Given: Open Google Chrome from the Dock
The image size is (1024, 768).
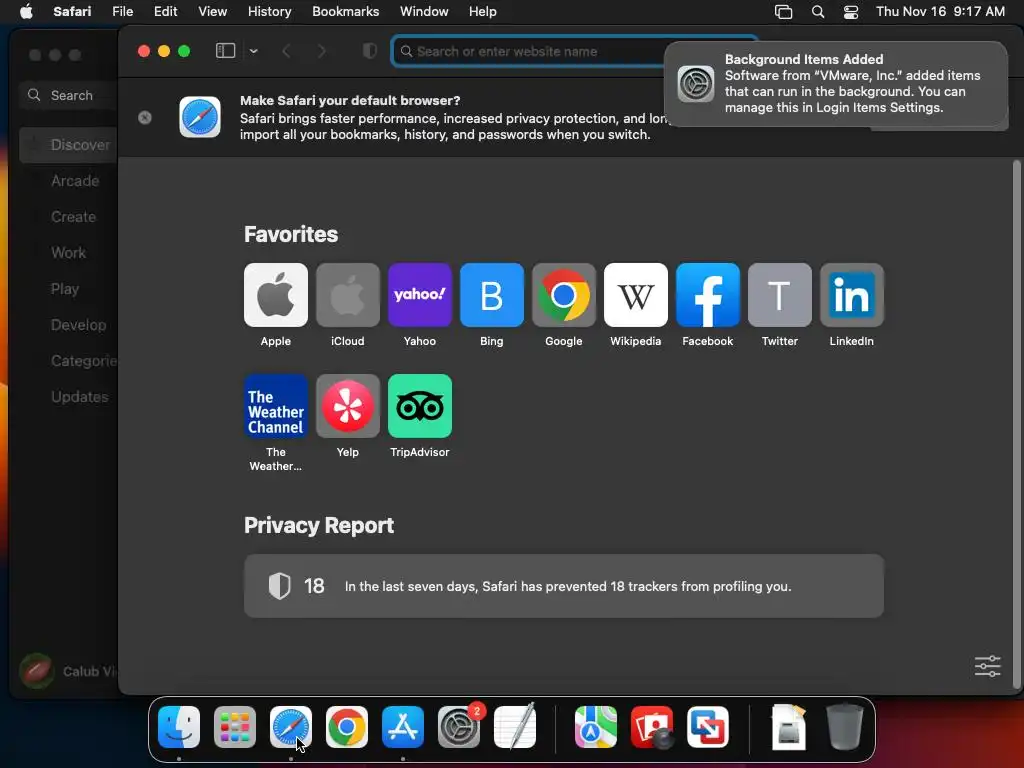Looking at the screenshot, I should point(347,726).
